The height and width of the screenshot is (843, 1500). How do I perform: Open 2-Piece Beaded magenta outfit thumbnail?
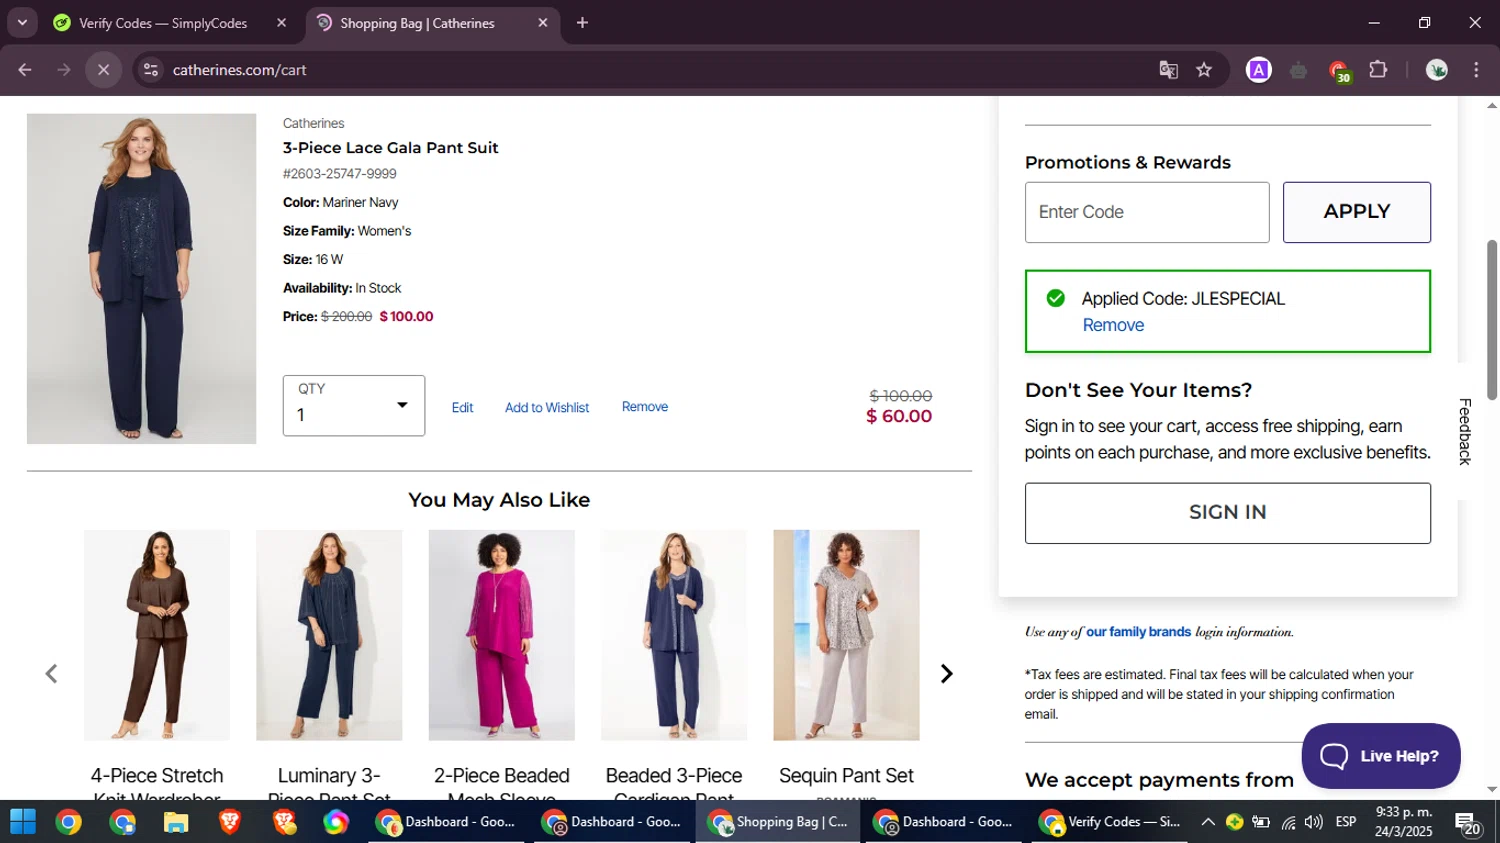(x=501, y=635)
